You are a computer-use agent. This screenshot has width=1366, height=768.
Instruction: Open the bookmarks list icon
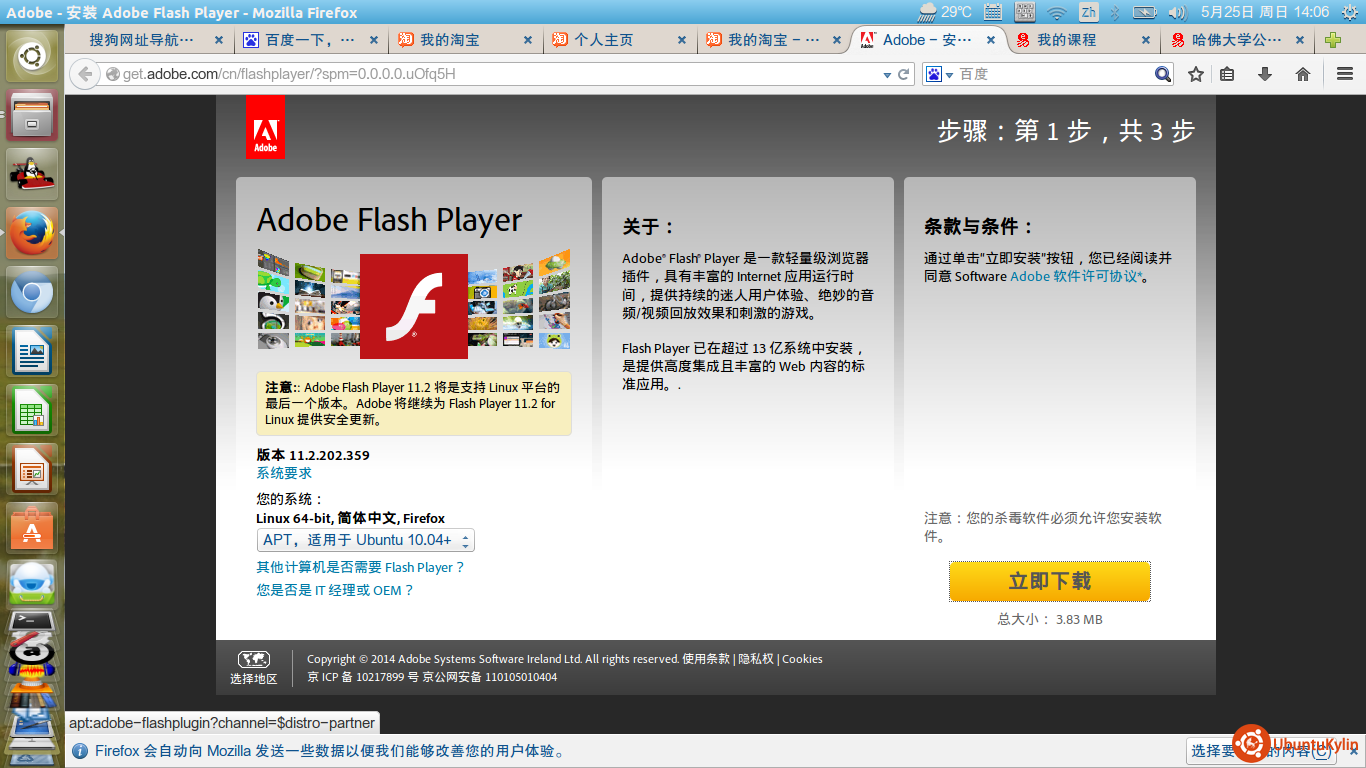pyautogui.click(x=1227, y=74)
